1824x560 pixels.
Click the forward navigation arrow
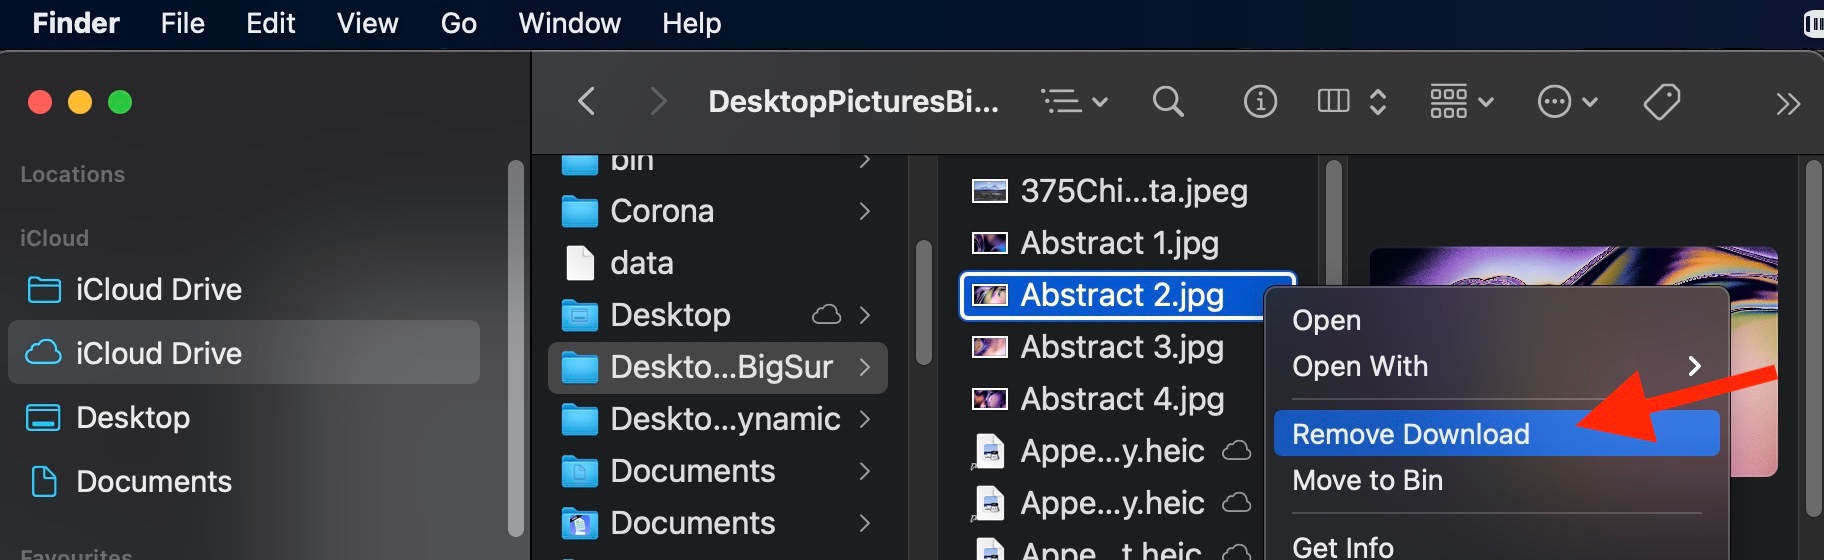click(657, 101)
